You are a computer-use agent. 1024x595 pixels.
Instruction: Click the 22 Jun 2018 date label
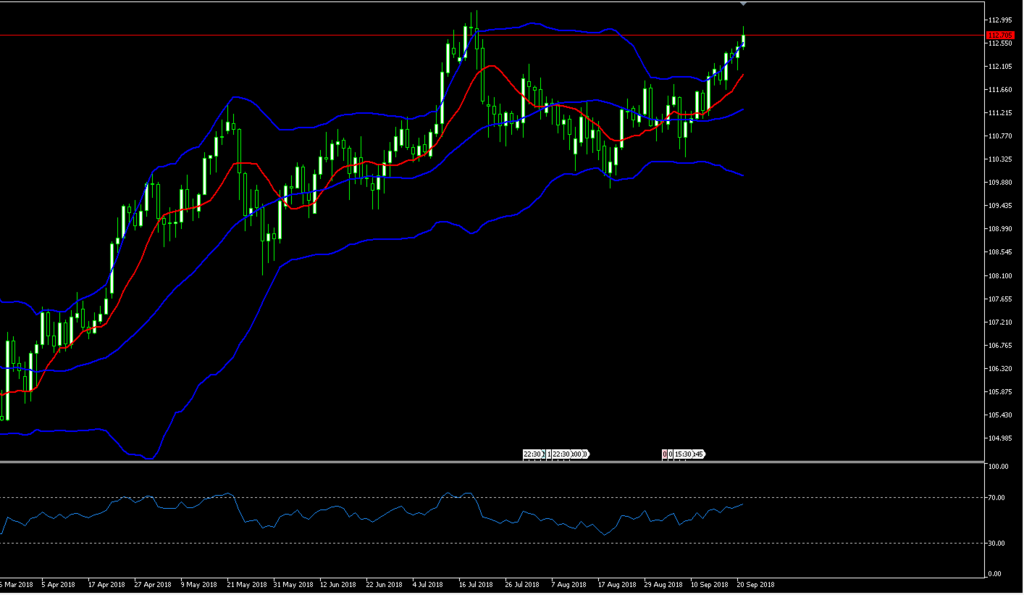(384, 585)
